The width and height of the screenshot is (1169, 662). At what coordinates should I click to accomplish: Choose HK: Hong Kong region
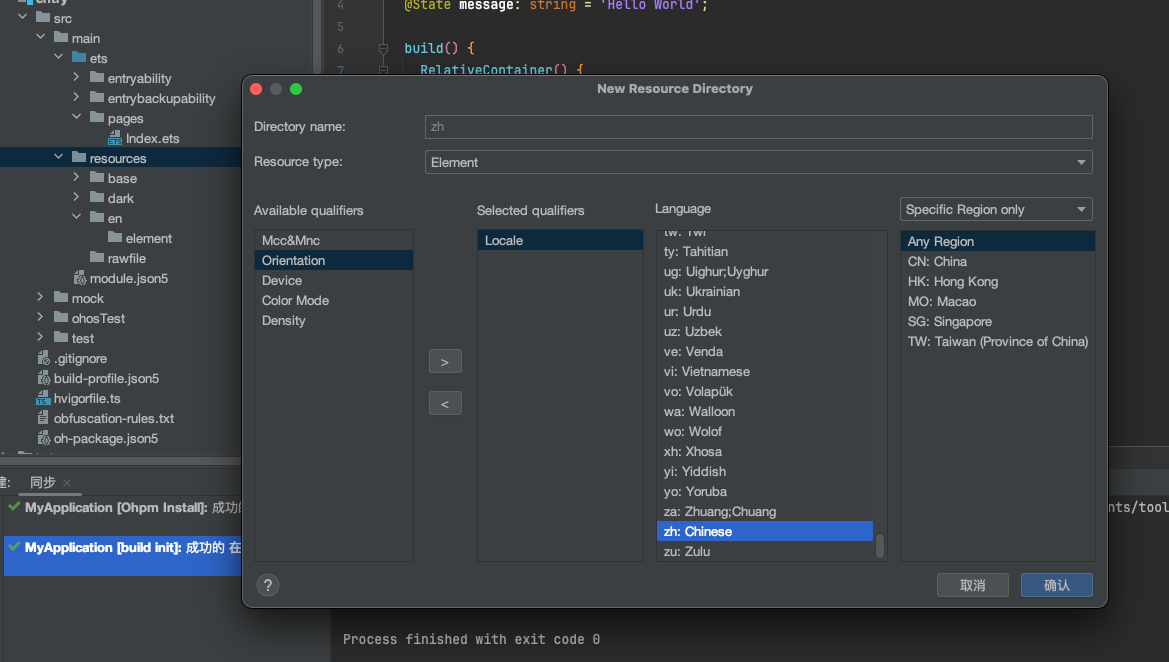[998, 282]
